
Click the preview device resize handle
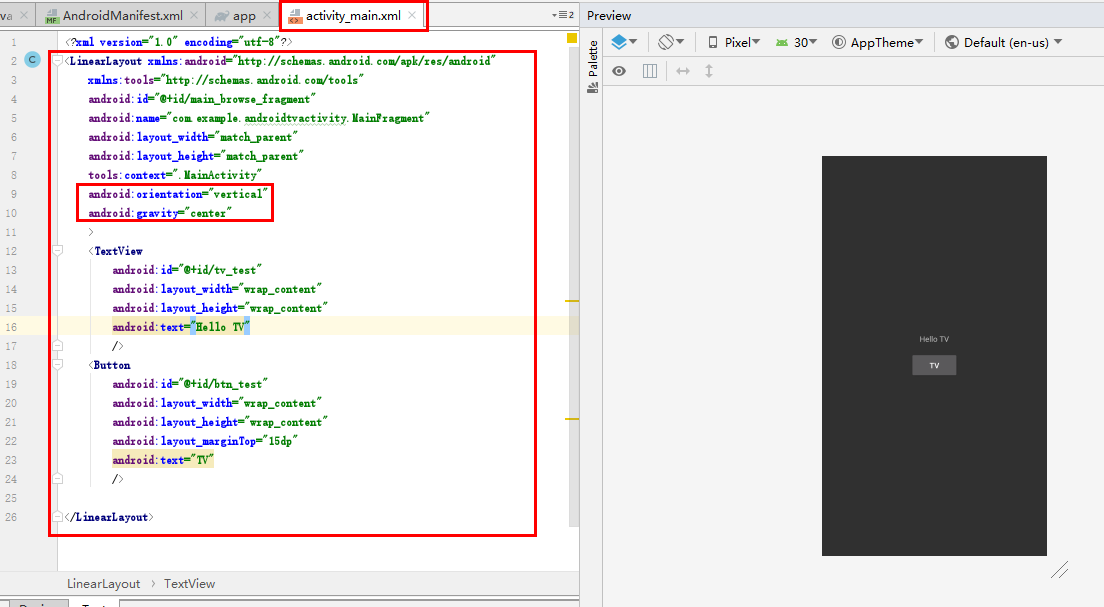point(1060,570)
